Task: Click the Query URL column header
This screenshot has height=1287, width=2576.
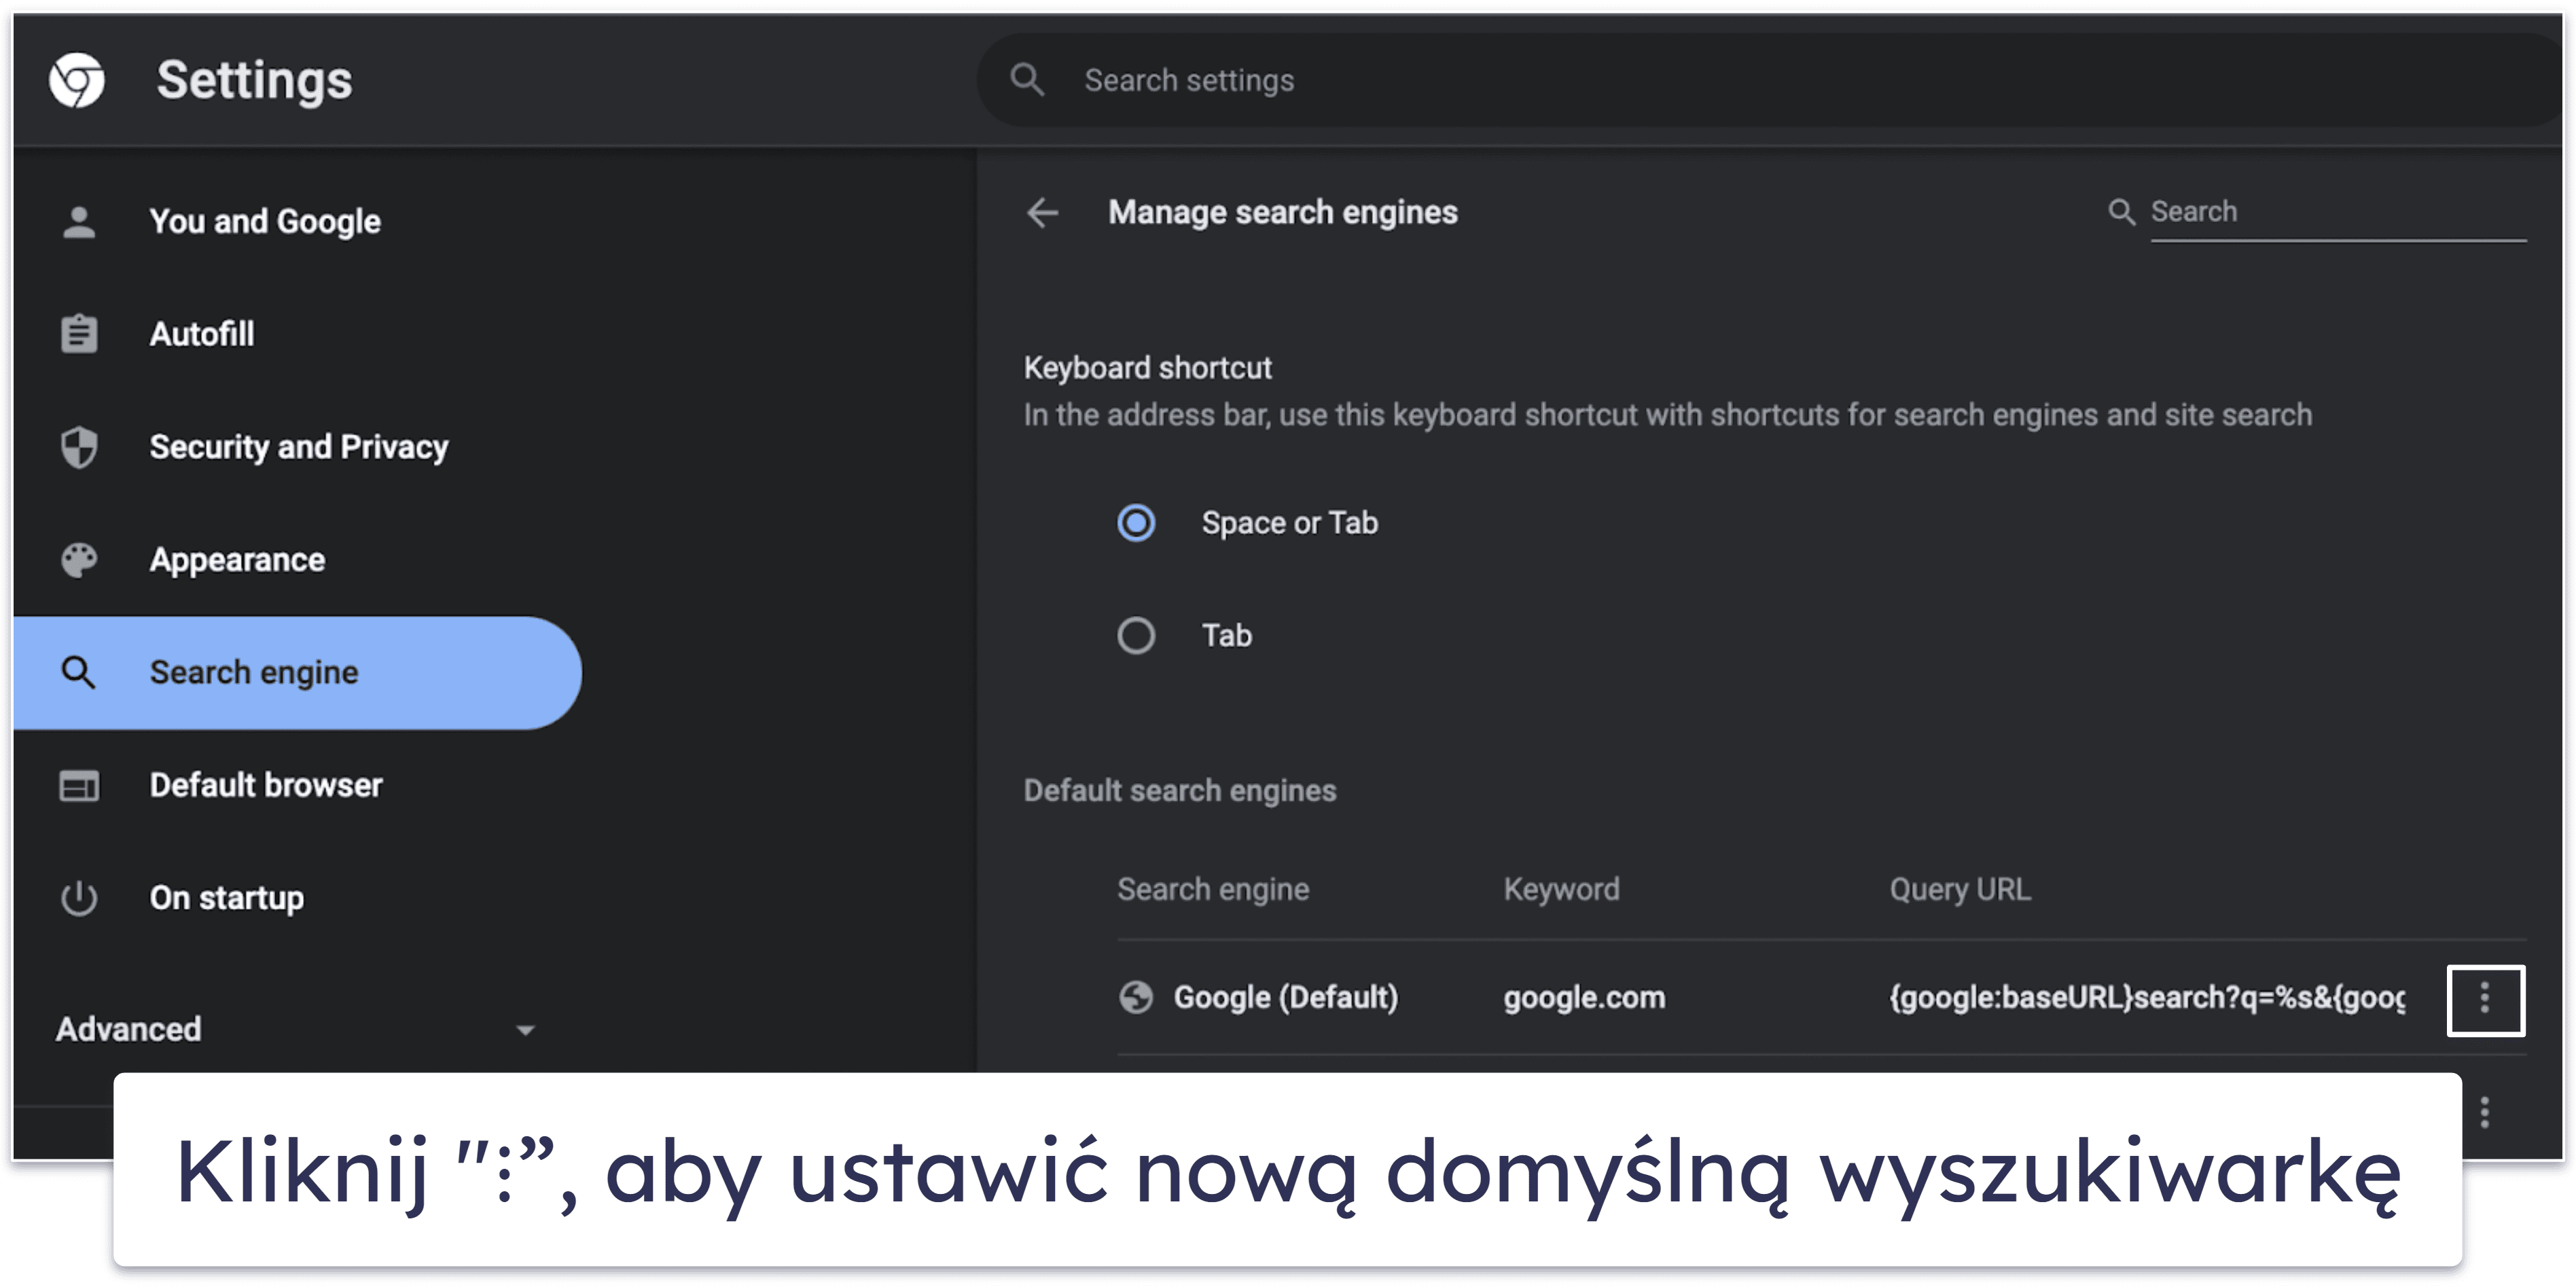Action: [x=1960, y=890]
